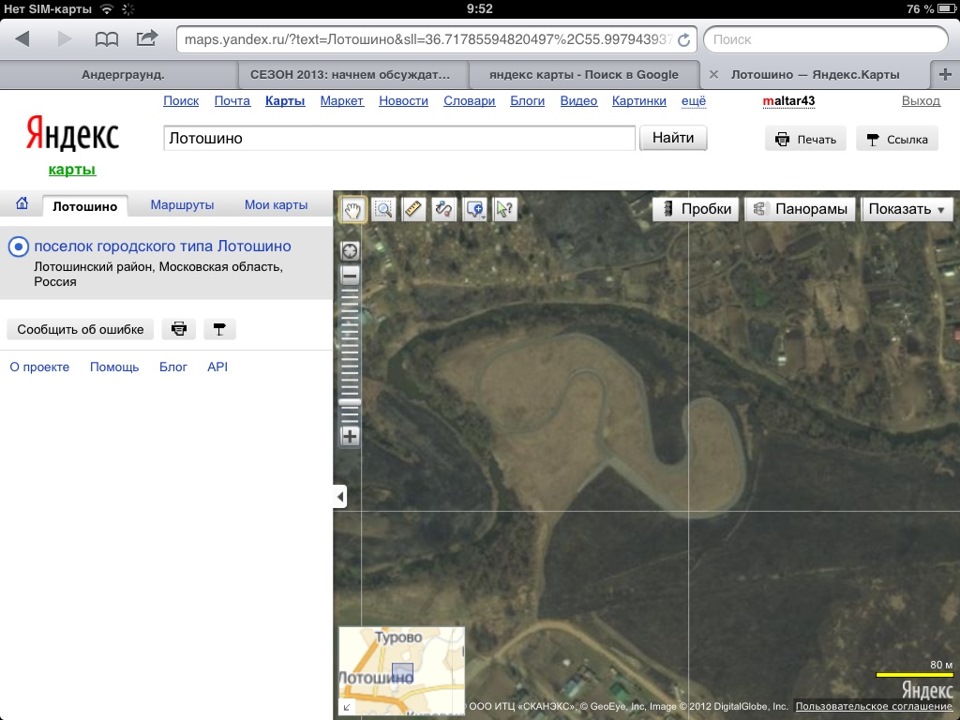Switch to яндекс карты Google search tab
The image size is (960, 720).
(x=583, y=75)
